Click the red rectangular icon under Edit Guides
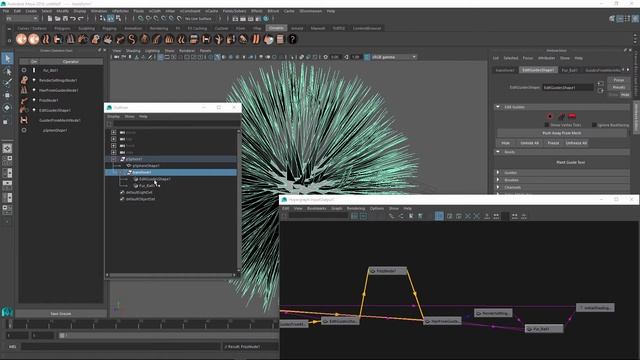 [x=572, y=116]
